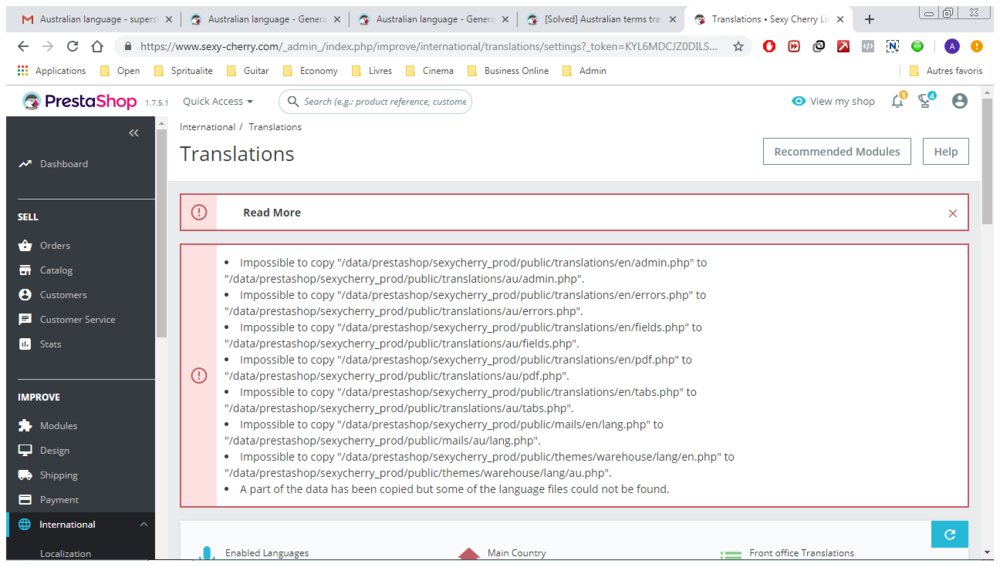Reload the page in the browser
1000x567 pixels.
pyautogui.click(x=72, y=46)
